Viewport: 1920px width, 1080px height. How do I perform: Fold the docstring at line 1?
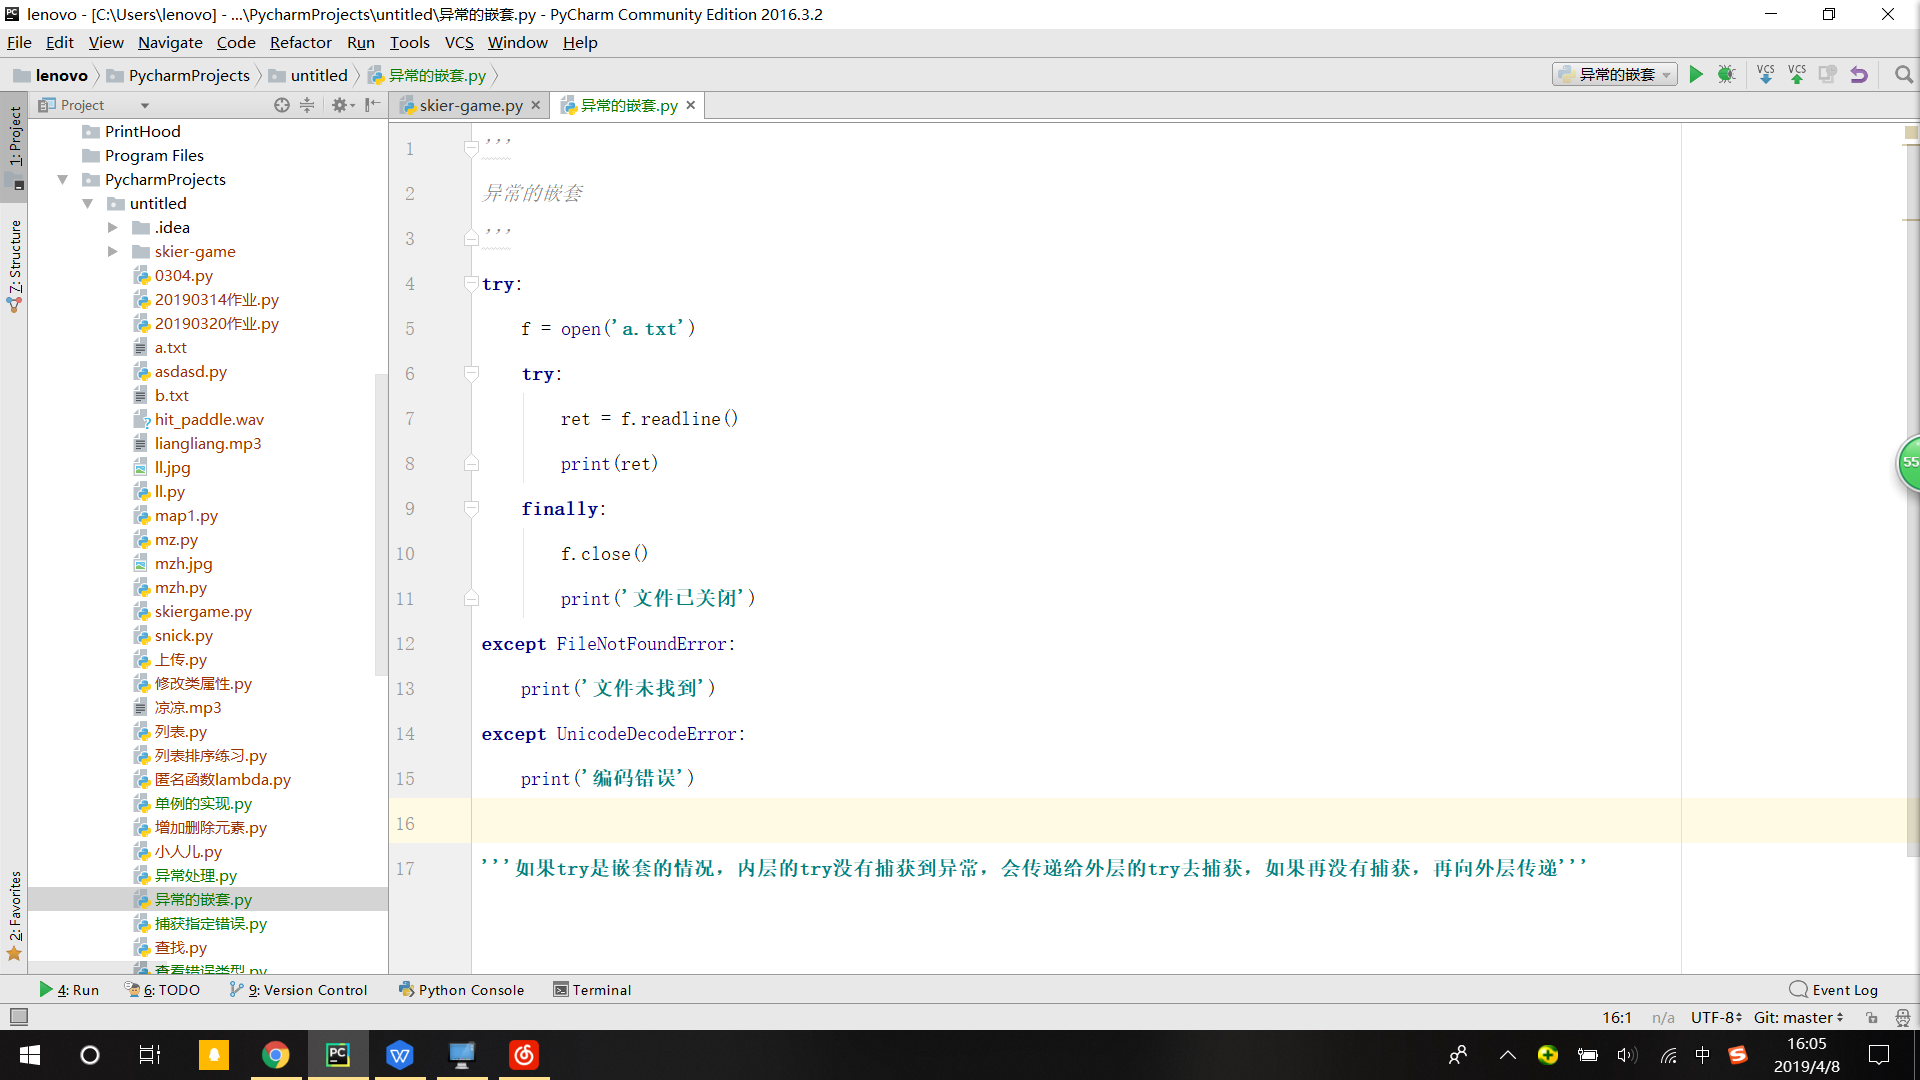pyautogui.click(x=471, y=149)
